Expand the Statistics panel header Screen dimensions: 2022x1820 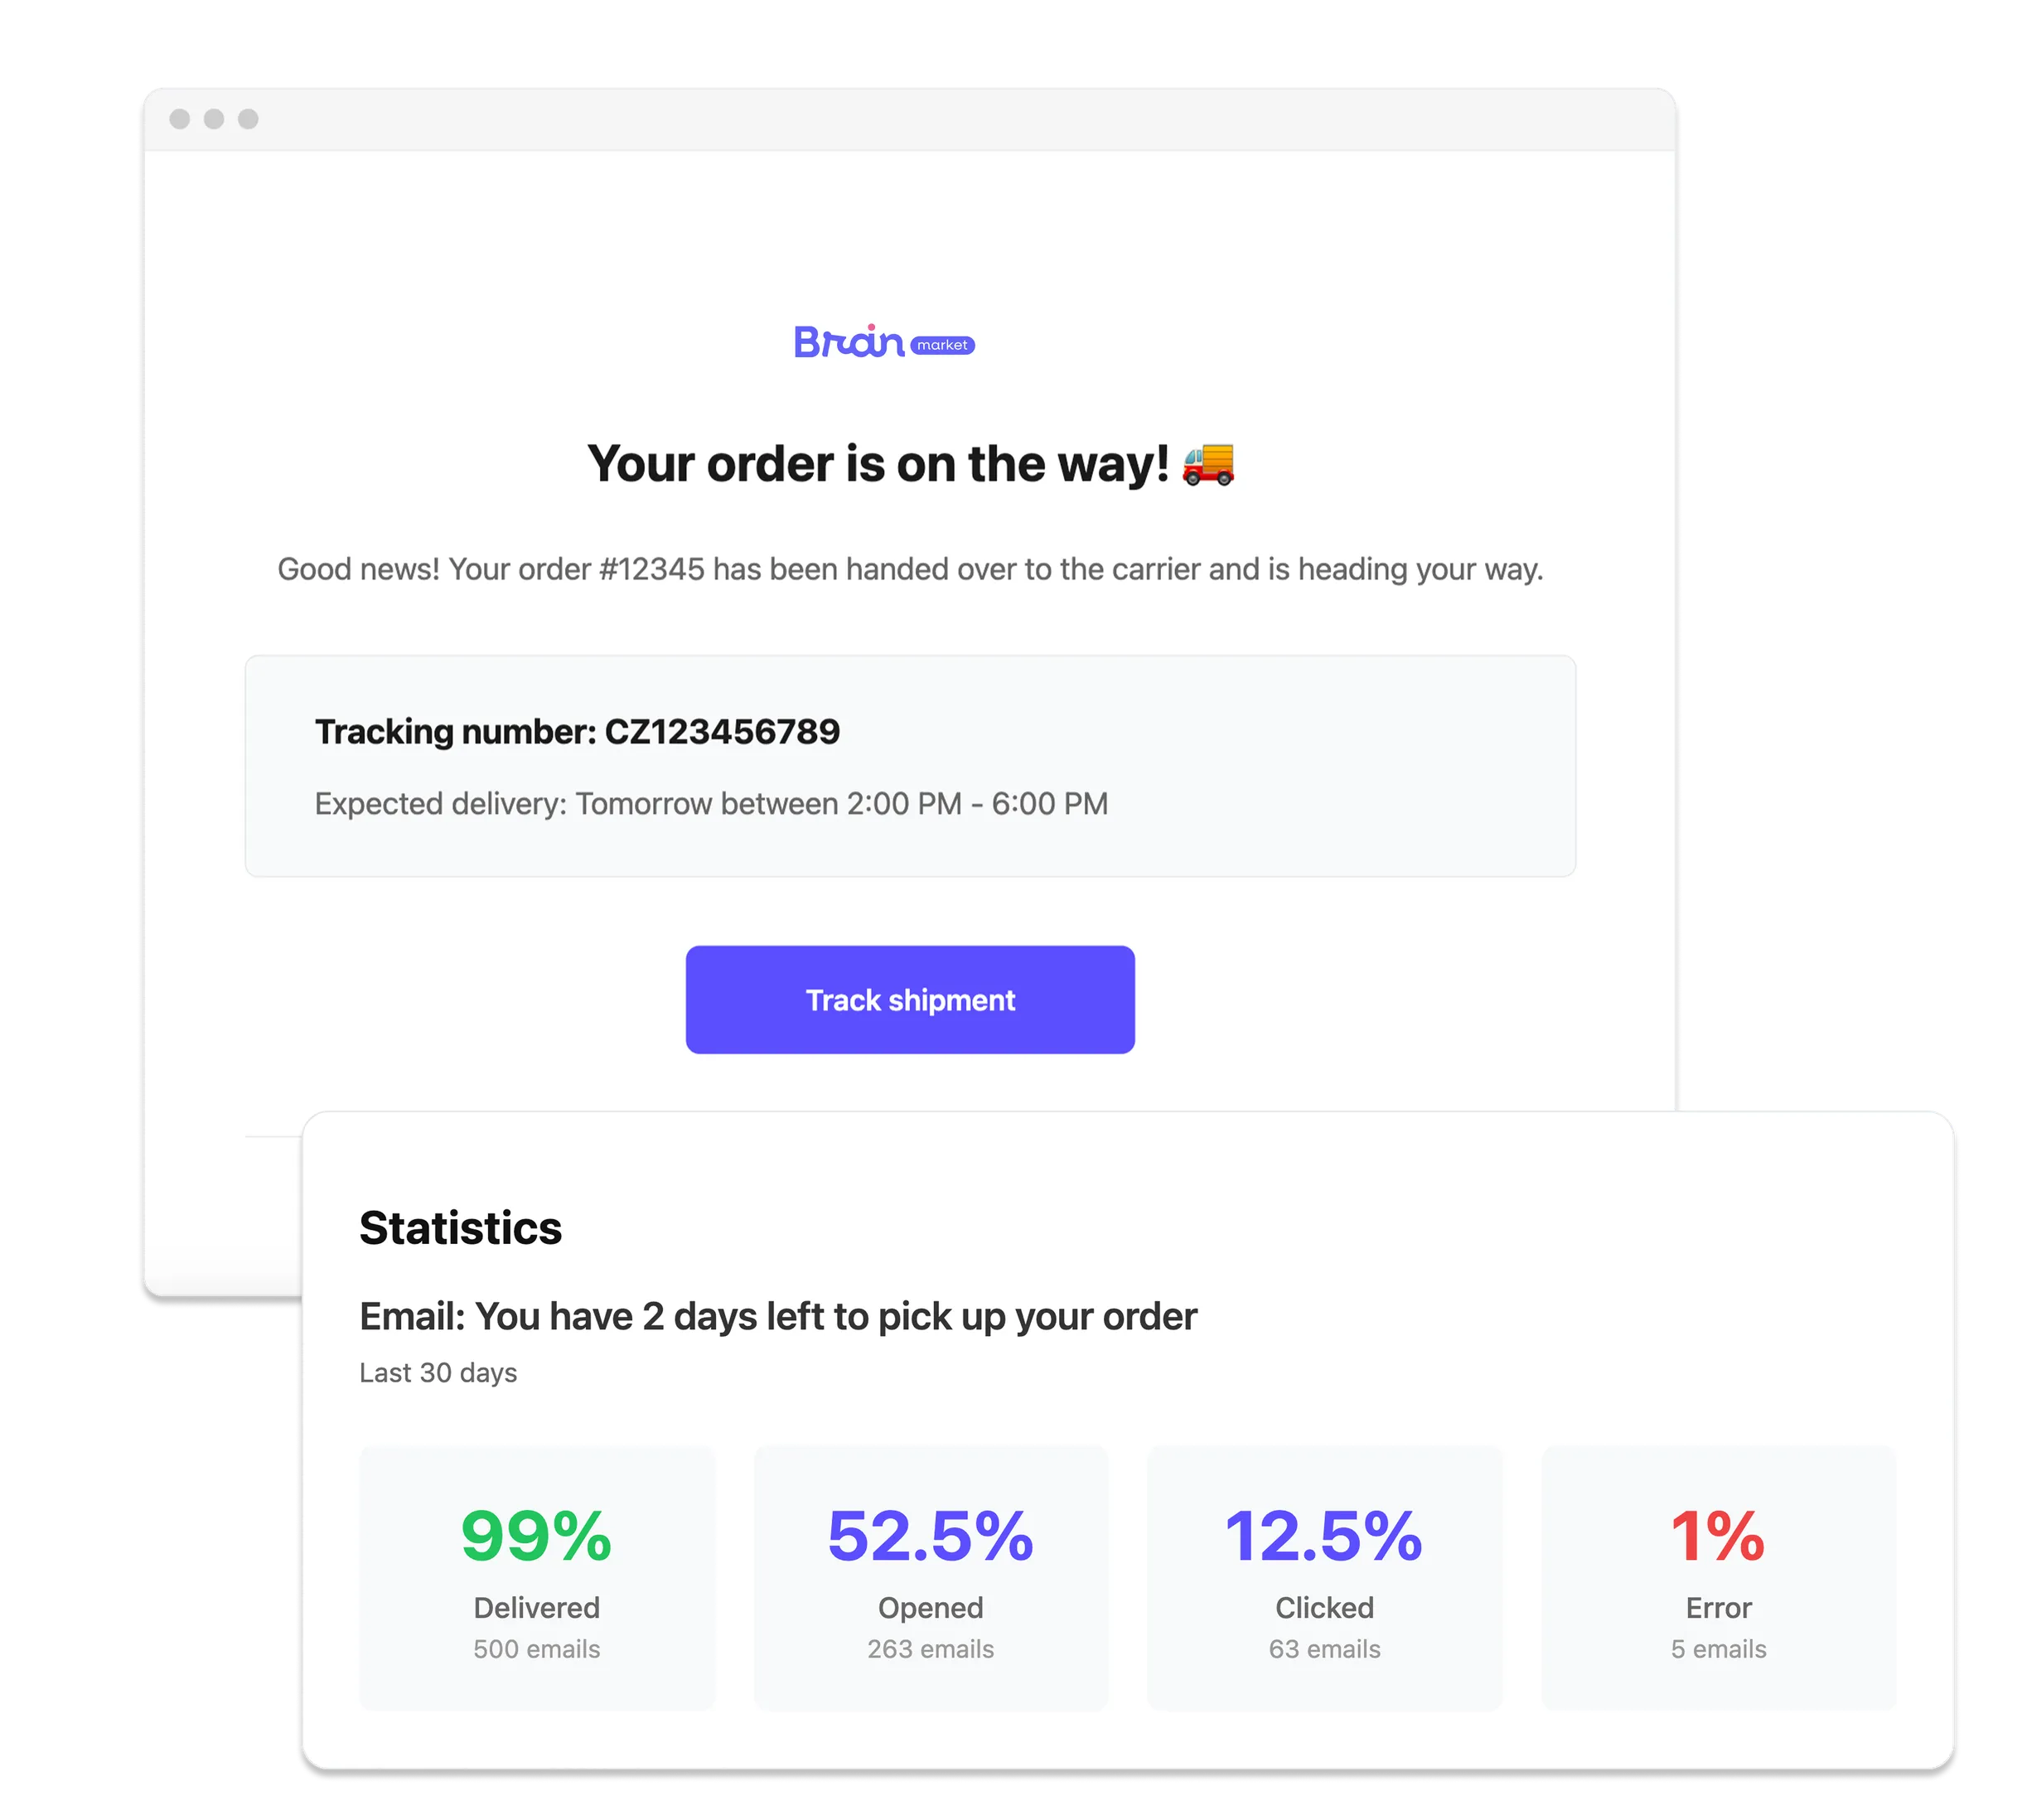[x=461, y=1227]
